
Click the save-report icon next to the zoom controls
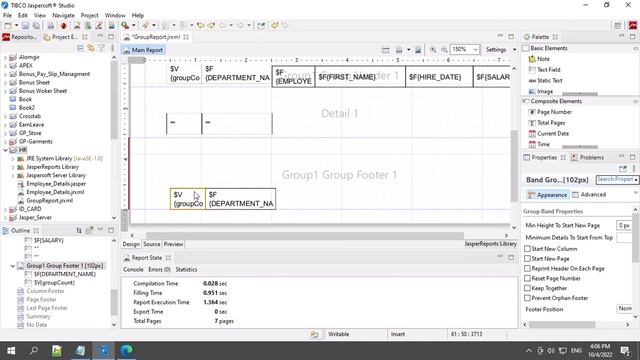pyautogui.click(x=418, y=50)
